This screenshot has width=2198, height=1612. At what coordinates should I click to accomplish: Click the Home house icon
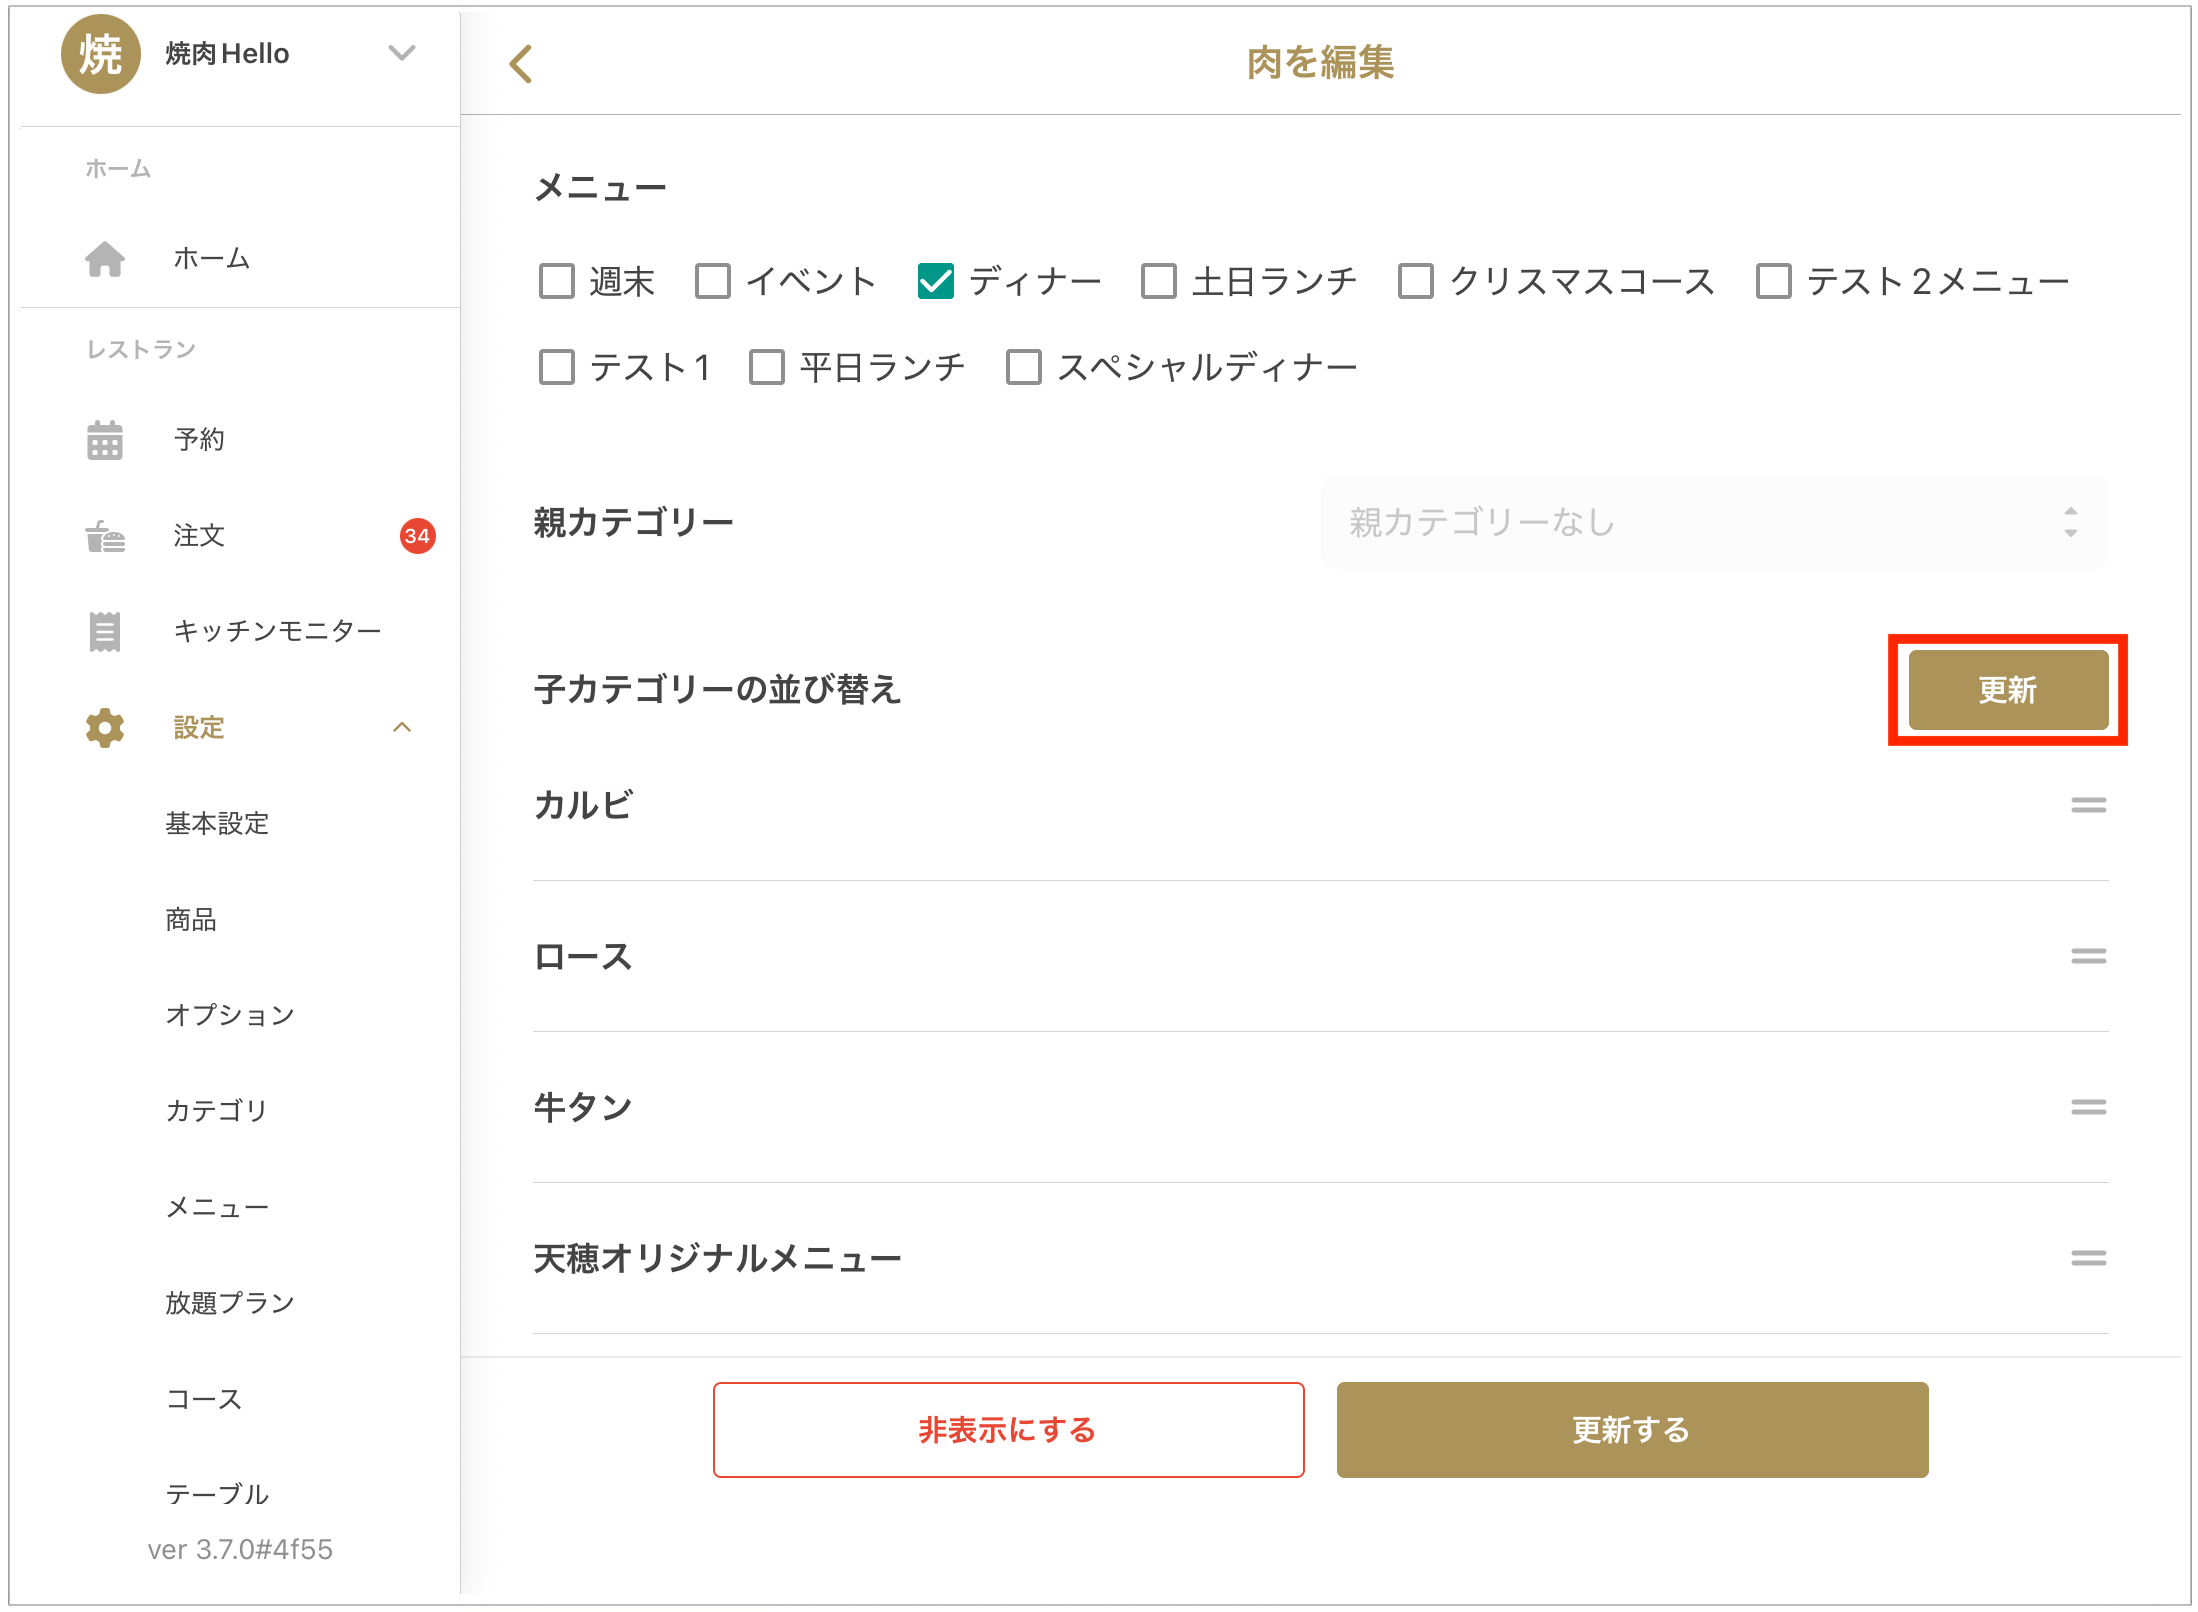pyautogui.click(x=105, y=259)
